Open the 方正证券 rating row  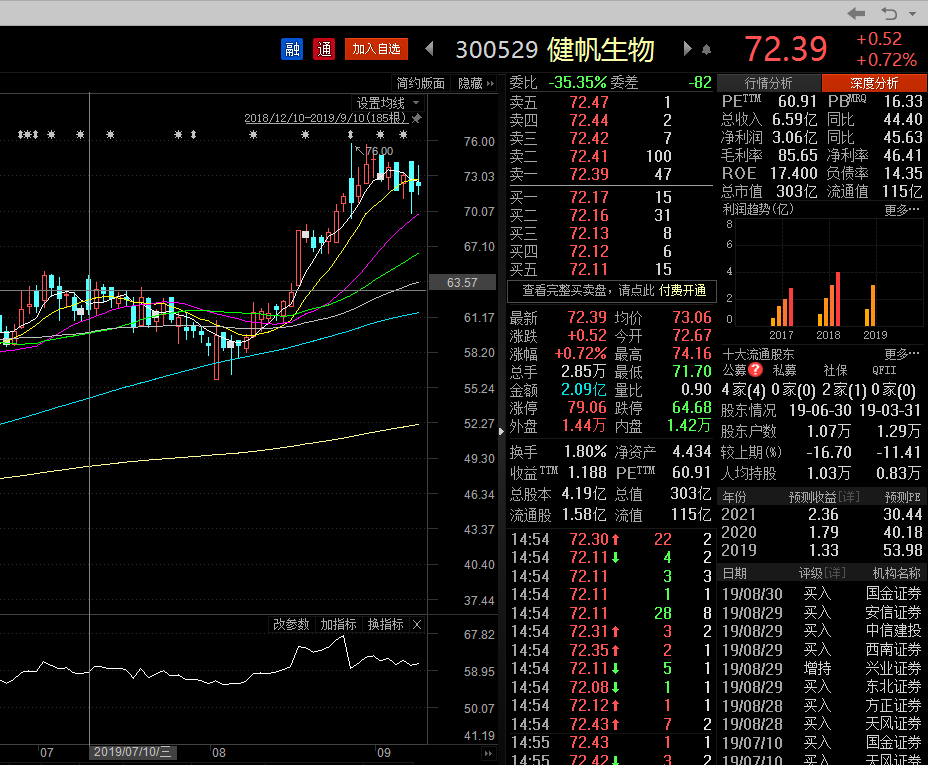pos(821,706)
